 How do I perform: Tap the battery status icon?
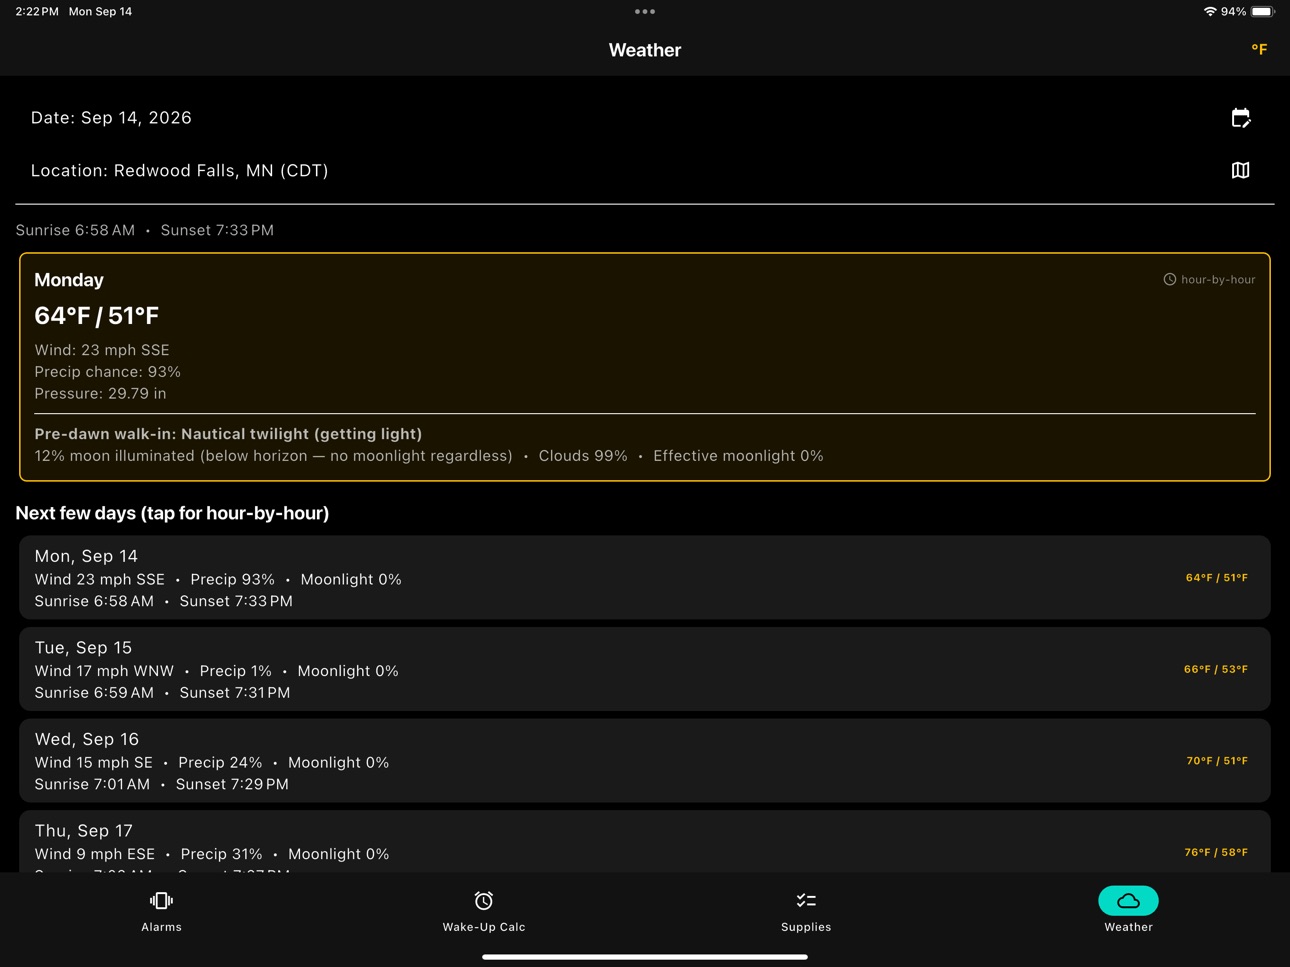pyautogui.click(x=1263, y=12)
